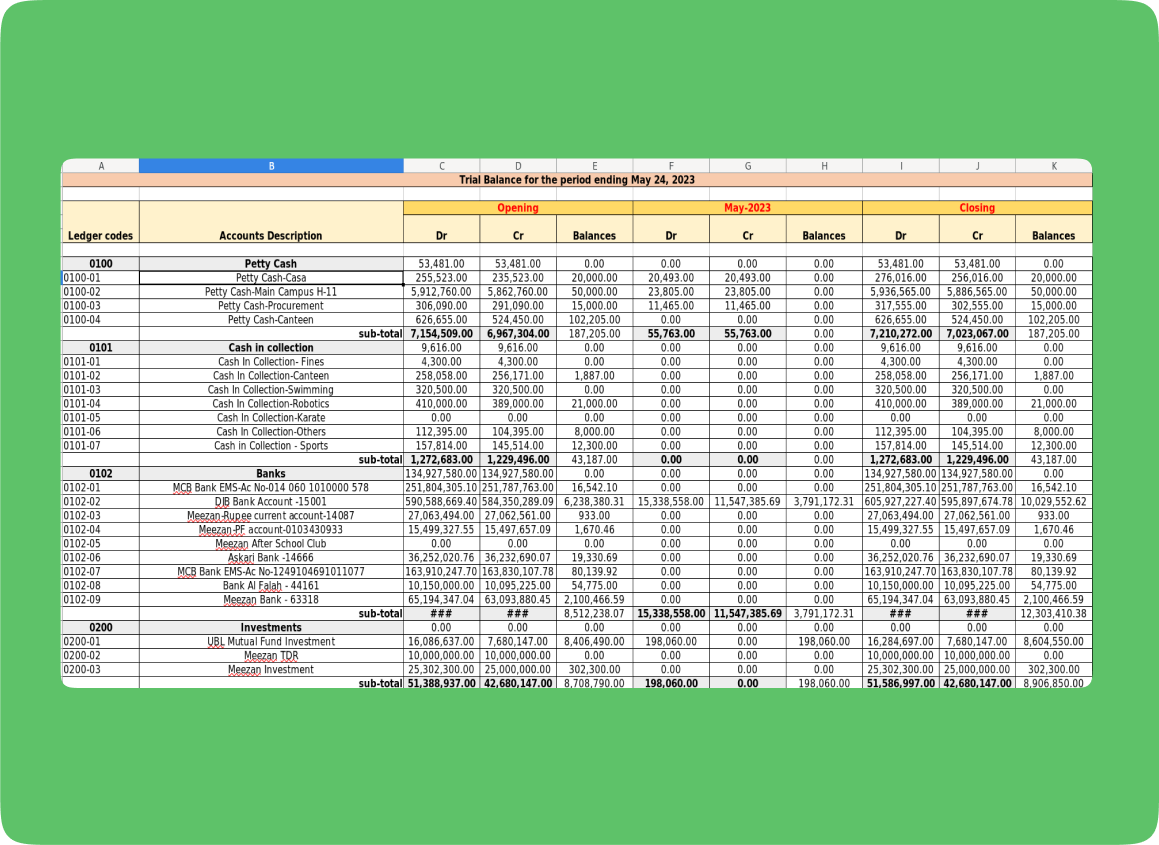
Task: Click the Meezan After School Club cell
Action: coord(271,544)
